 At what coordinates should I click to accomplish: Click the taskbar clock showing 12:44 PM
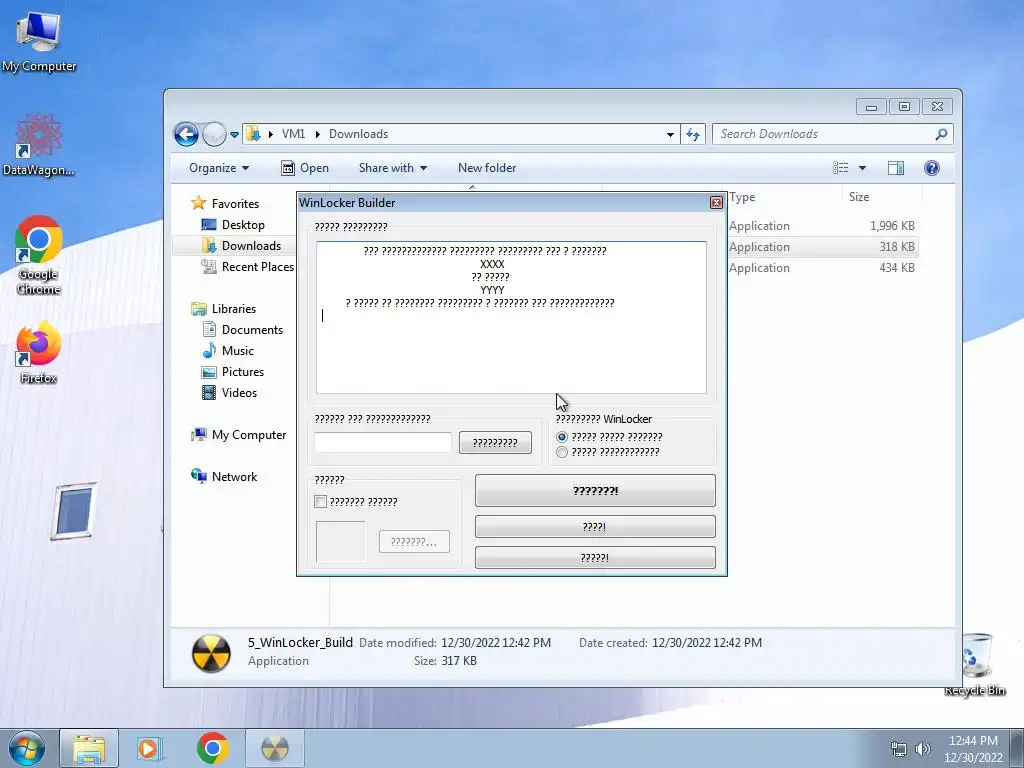point(973,749)
